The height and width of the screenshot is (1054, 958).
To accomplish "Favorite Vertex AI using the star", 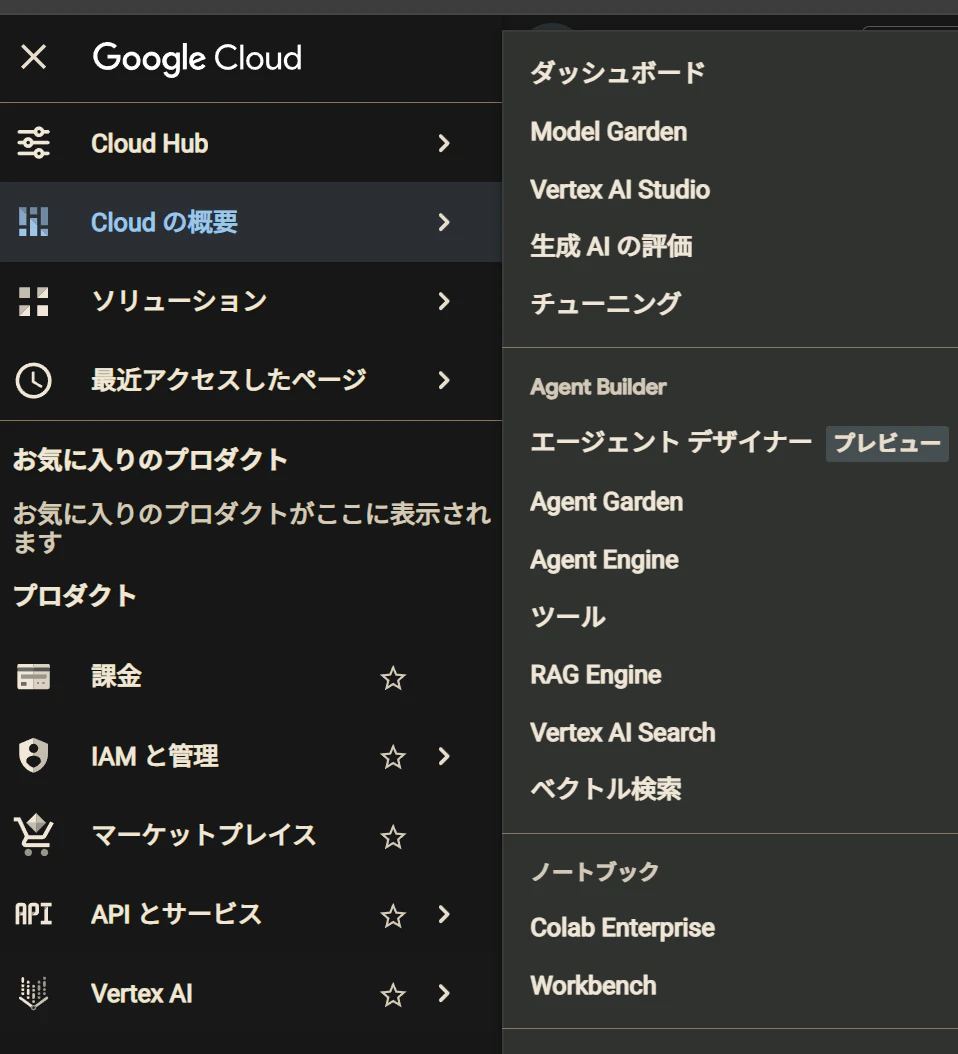I will point(393,996).
